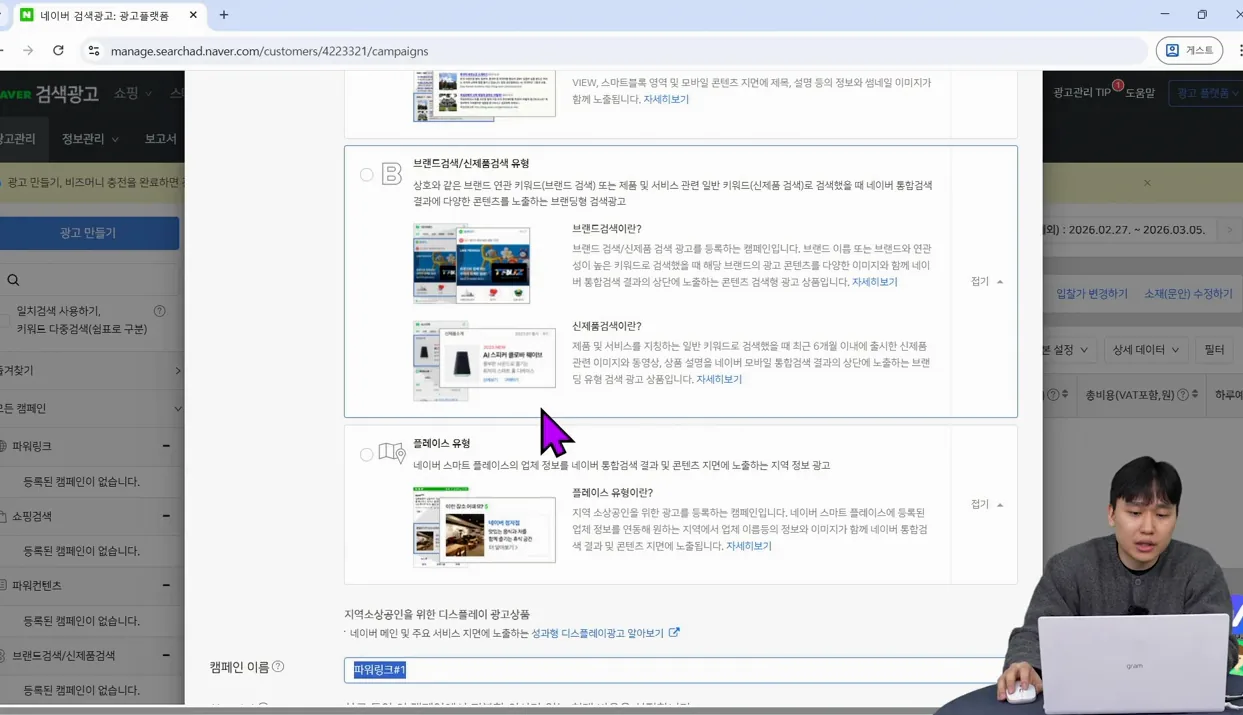Screen dimensions: 1243x715
Task: Collapse the 브랜드검색 section with 접기
Action: click(987, 282)
